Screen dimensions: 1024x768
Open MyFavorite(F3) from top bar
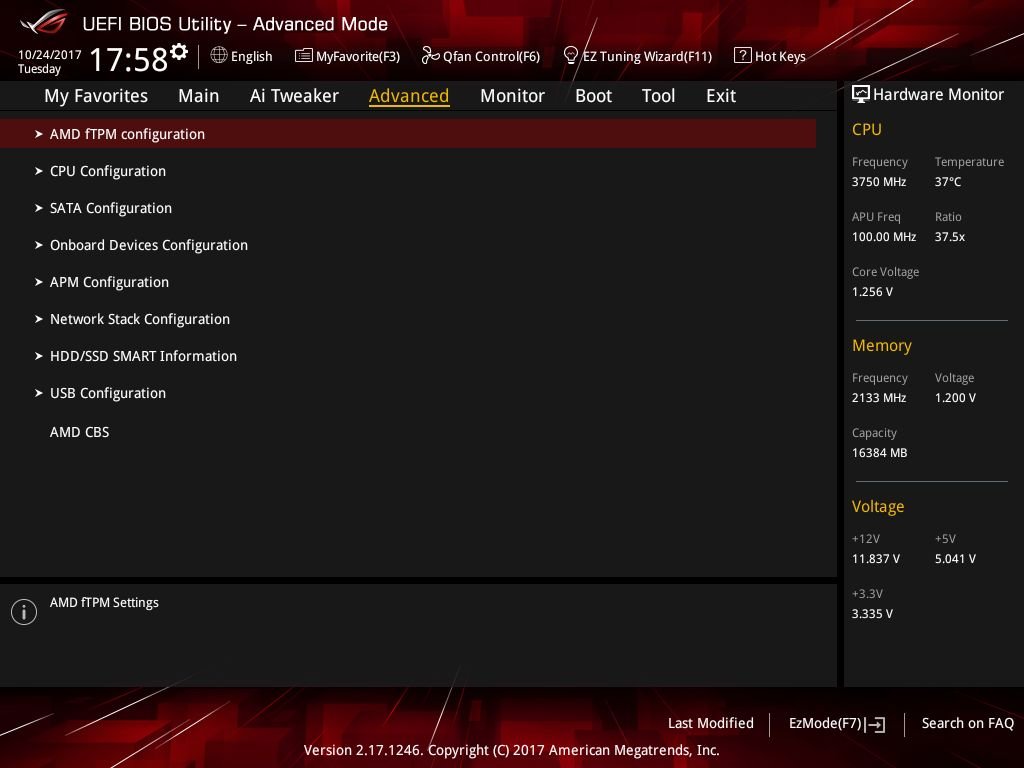[347, 56]
